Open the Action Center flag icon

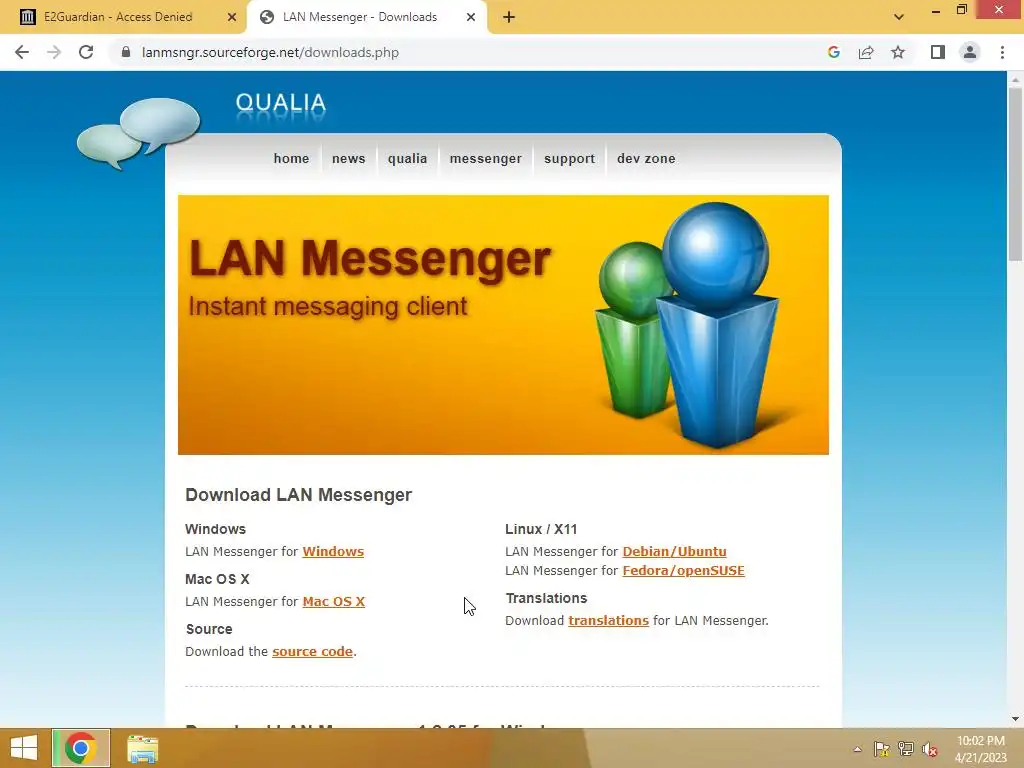(882, 749)
